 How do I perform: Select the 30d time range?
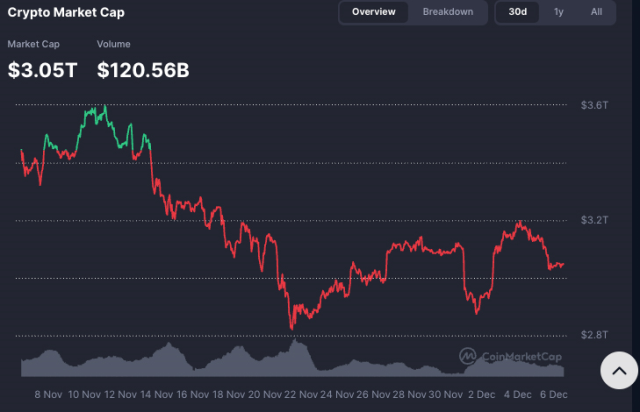[x=518, y=12]
